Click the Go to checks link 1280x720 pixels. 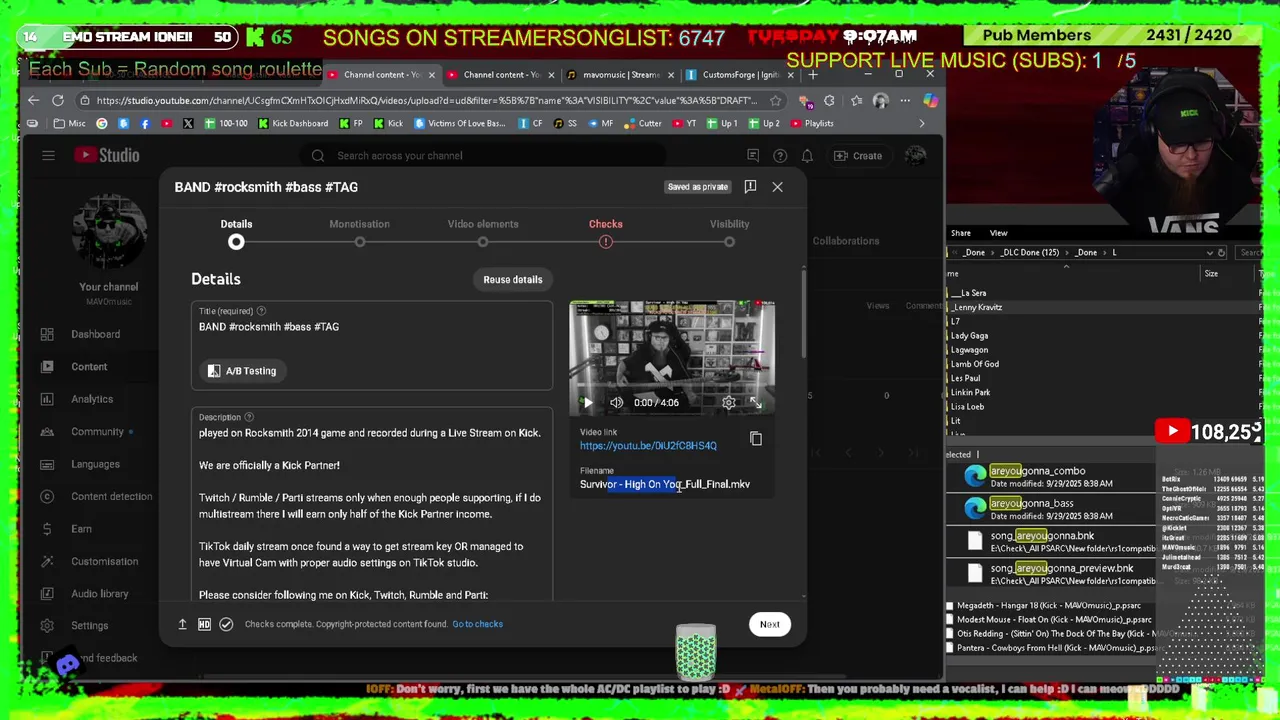pyautogui.click(x=477, y=624)
